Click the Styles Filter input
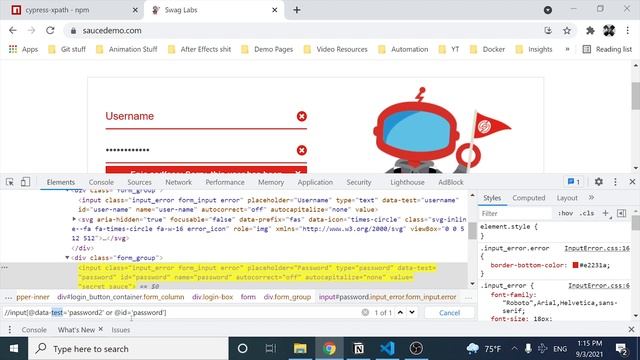 tap(515, 213)
